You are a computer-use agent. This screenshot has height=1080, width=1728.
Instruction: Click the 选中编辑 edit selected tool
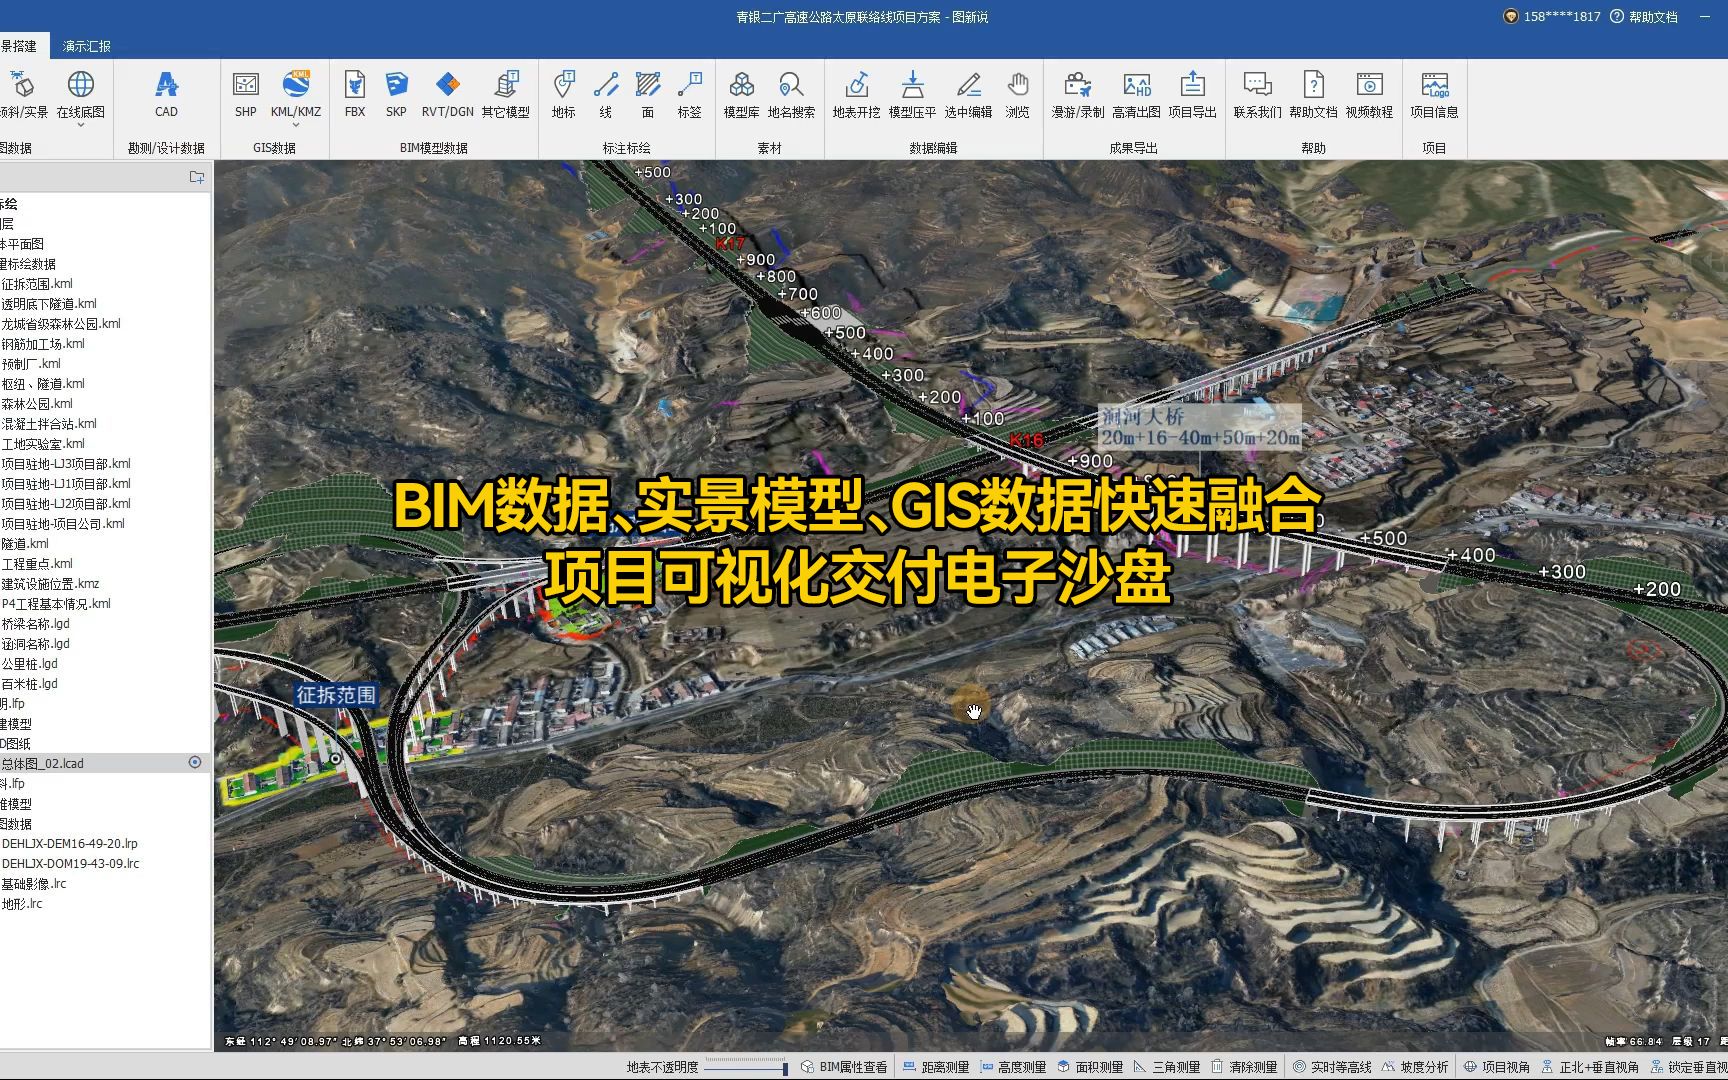[x=969, y=94]
